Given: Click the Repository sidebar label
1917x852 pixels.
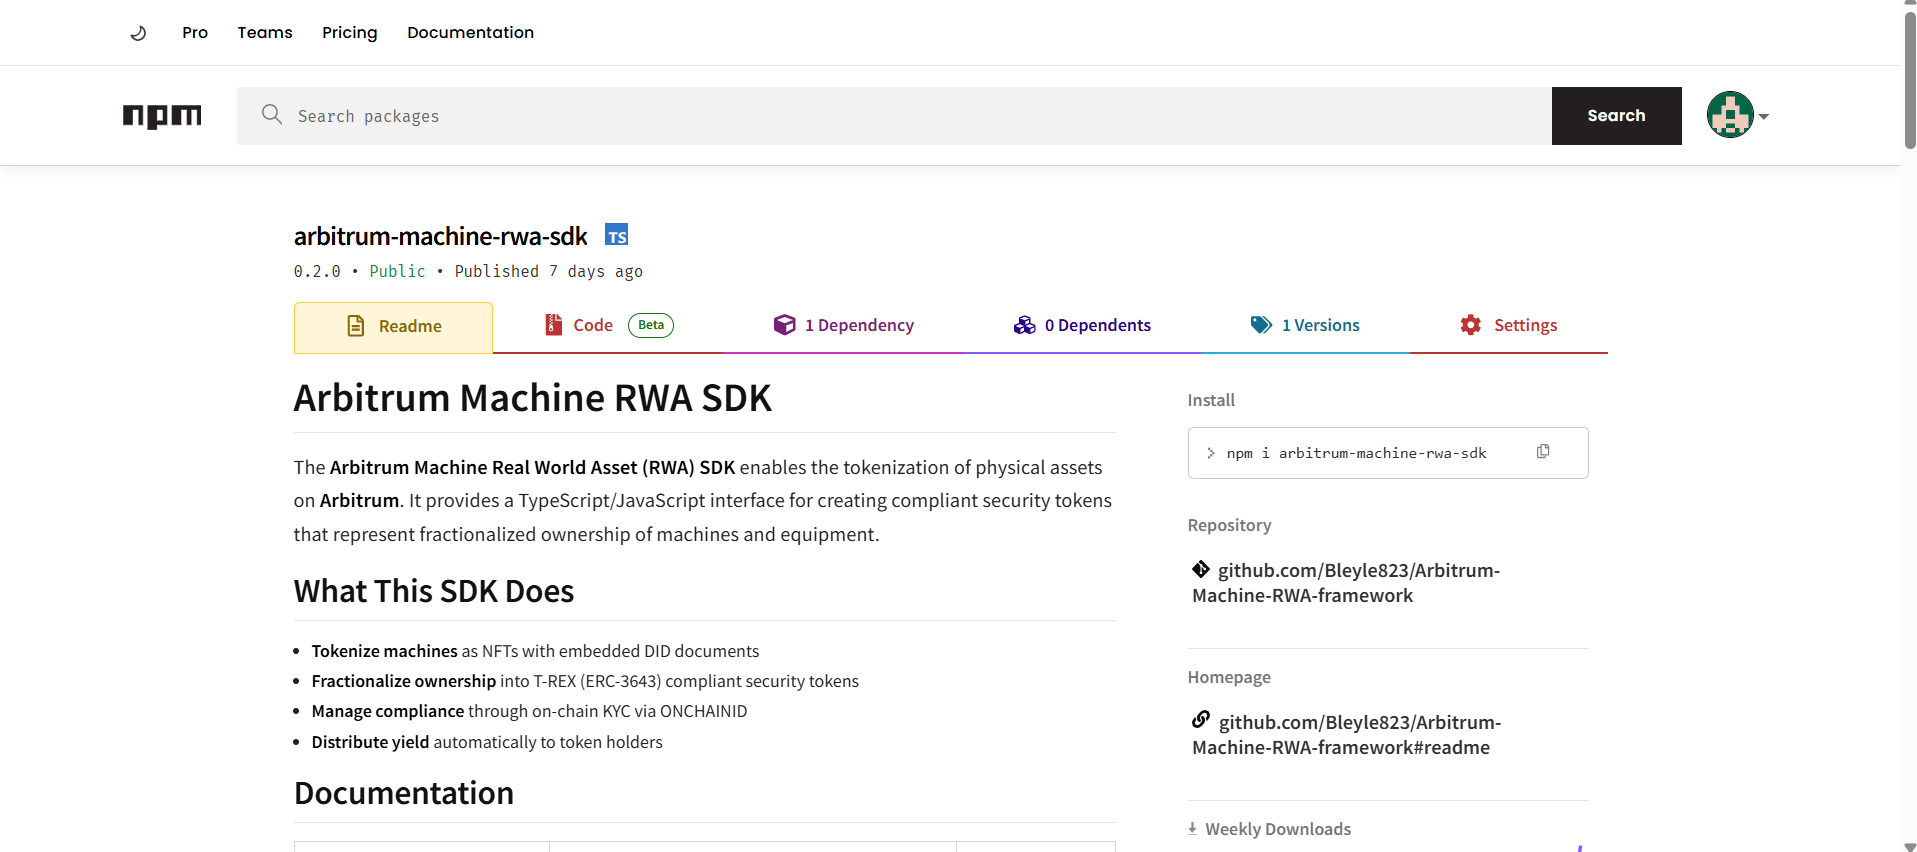Looking at the screenshot, I should [x=1229, y=525].
